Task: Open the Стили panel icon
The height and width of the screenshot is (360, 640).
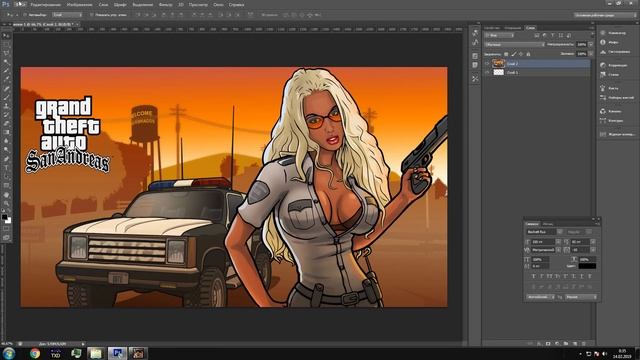Action: (x=603, y=75)
